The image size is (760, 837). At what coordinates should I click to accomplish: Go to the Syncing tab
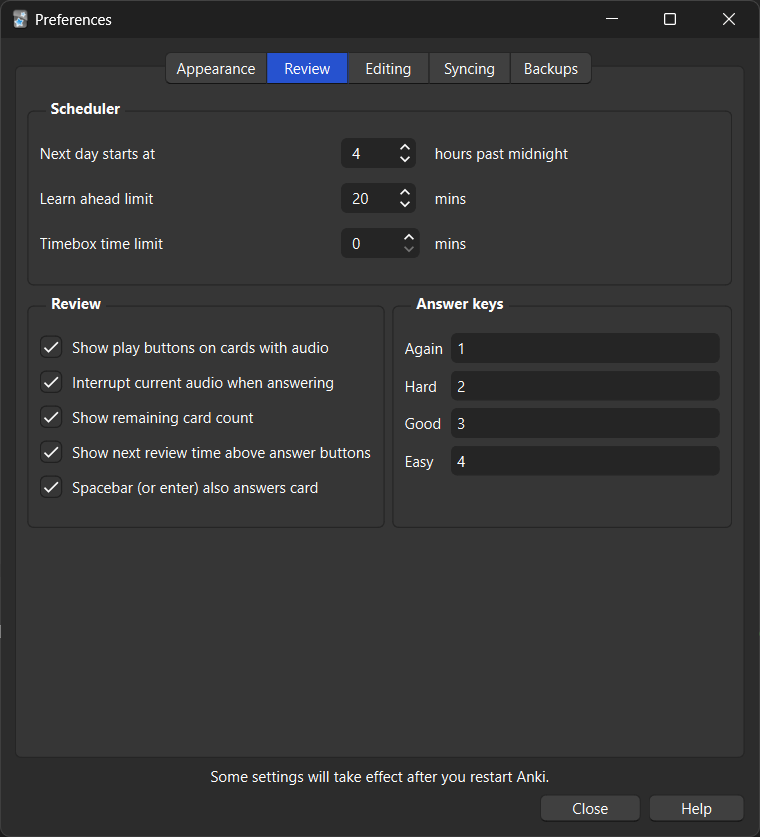[x=469, y=68]
